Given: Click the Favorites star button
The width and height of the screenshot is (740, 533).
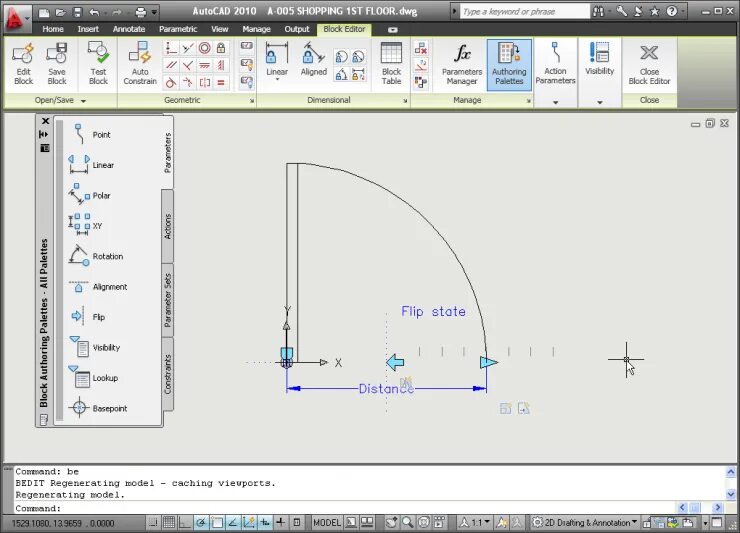Looking at the screenshot, I should (654, 12).
